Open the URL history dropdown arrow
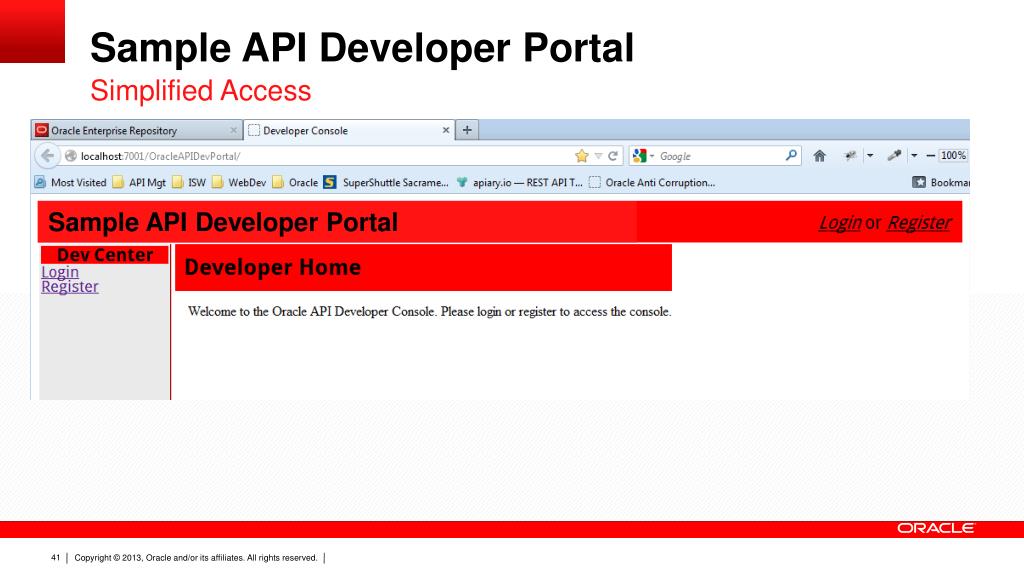Image resolution: width=1024 pixels, height=576 pixels. (x=598, y=156)
